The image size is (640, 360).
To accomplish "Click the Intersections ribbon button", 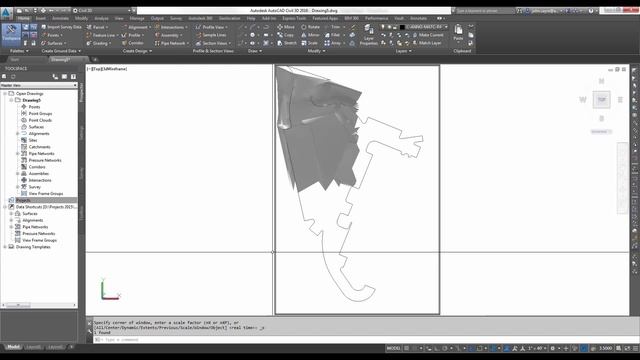I will [x=171, y=27].
